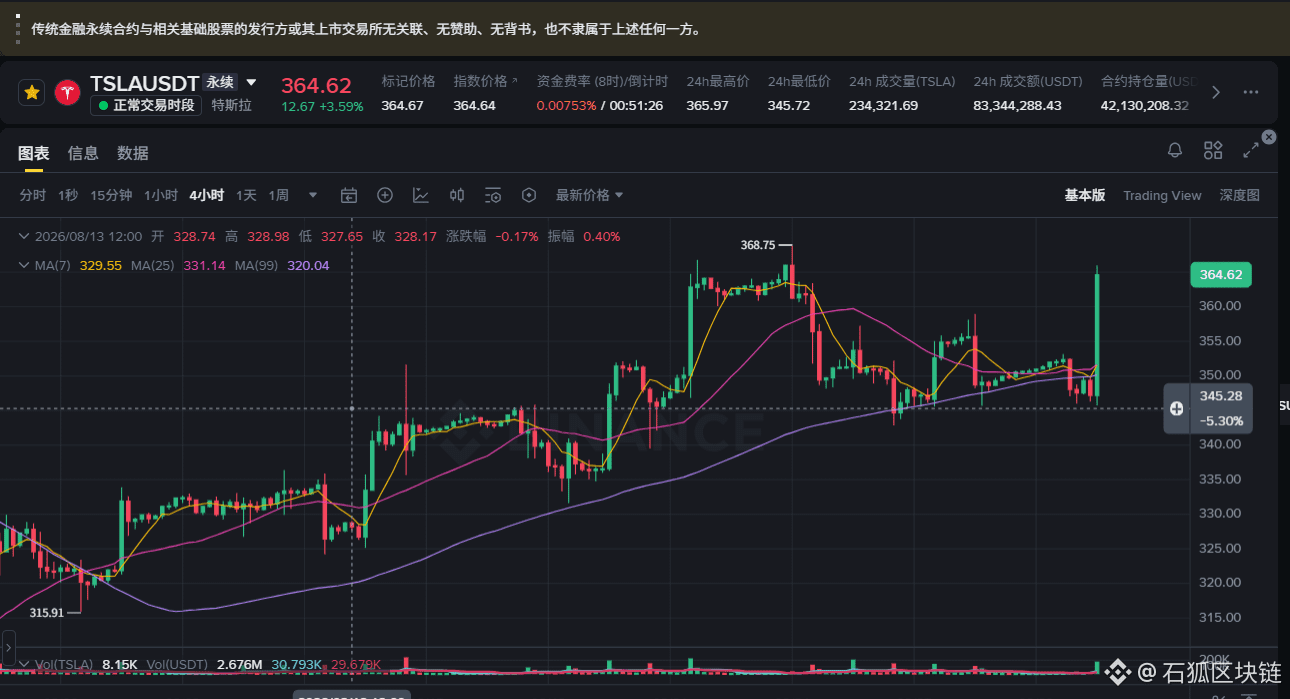Click the fullscreen expand arrows icon

pos(1251,150)
